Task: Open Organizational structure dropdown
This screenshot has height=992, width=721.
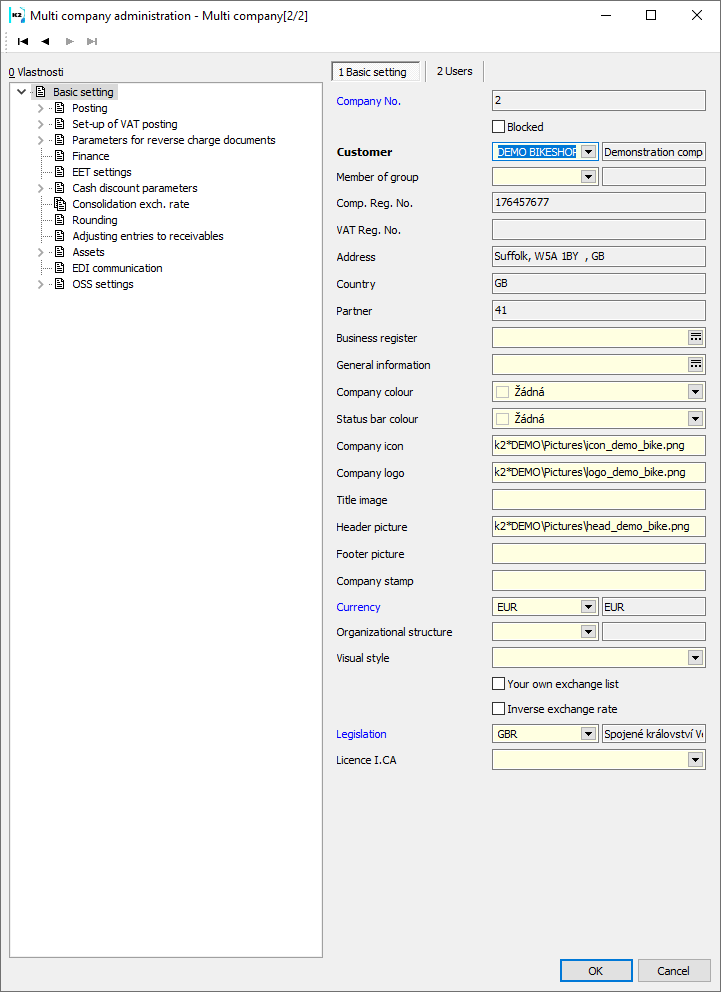Action: 589,632
